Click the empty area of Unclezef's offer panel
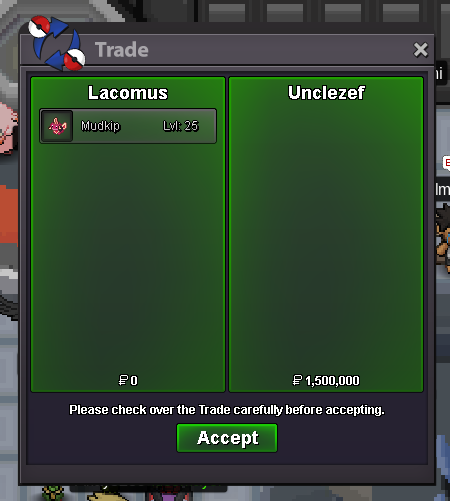 click(x=326, y=233)
